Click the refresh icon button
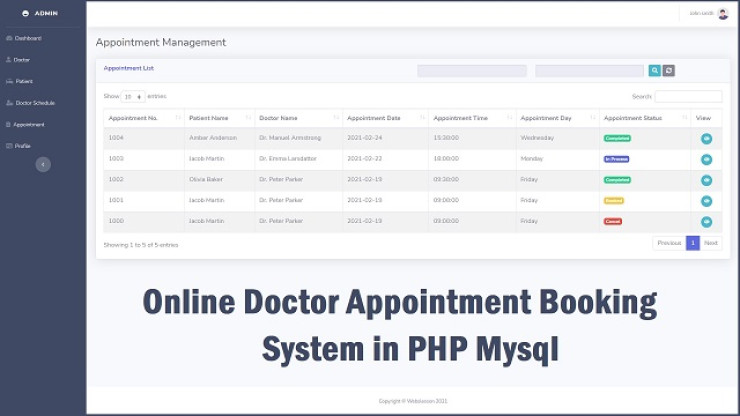Image resolution: width=740 pixels, height=416 pixels. (668, 70)
